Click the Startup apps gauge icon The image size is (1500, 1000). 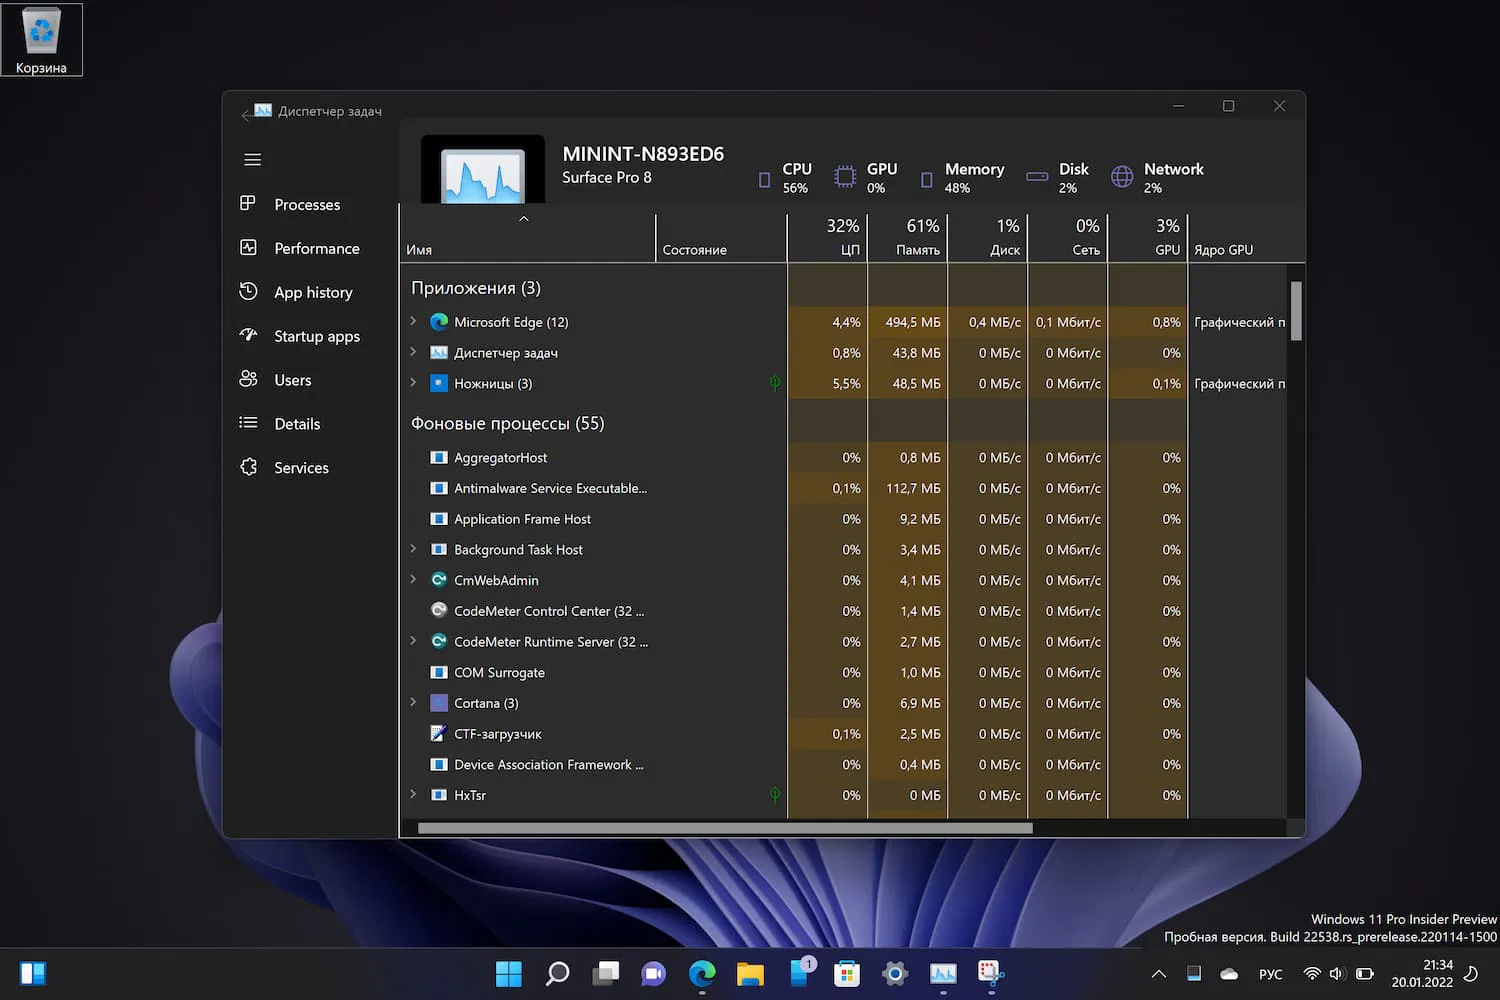pyautogui.click(x=248, y=336)
